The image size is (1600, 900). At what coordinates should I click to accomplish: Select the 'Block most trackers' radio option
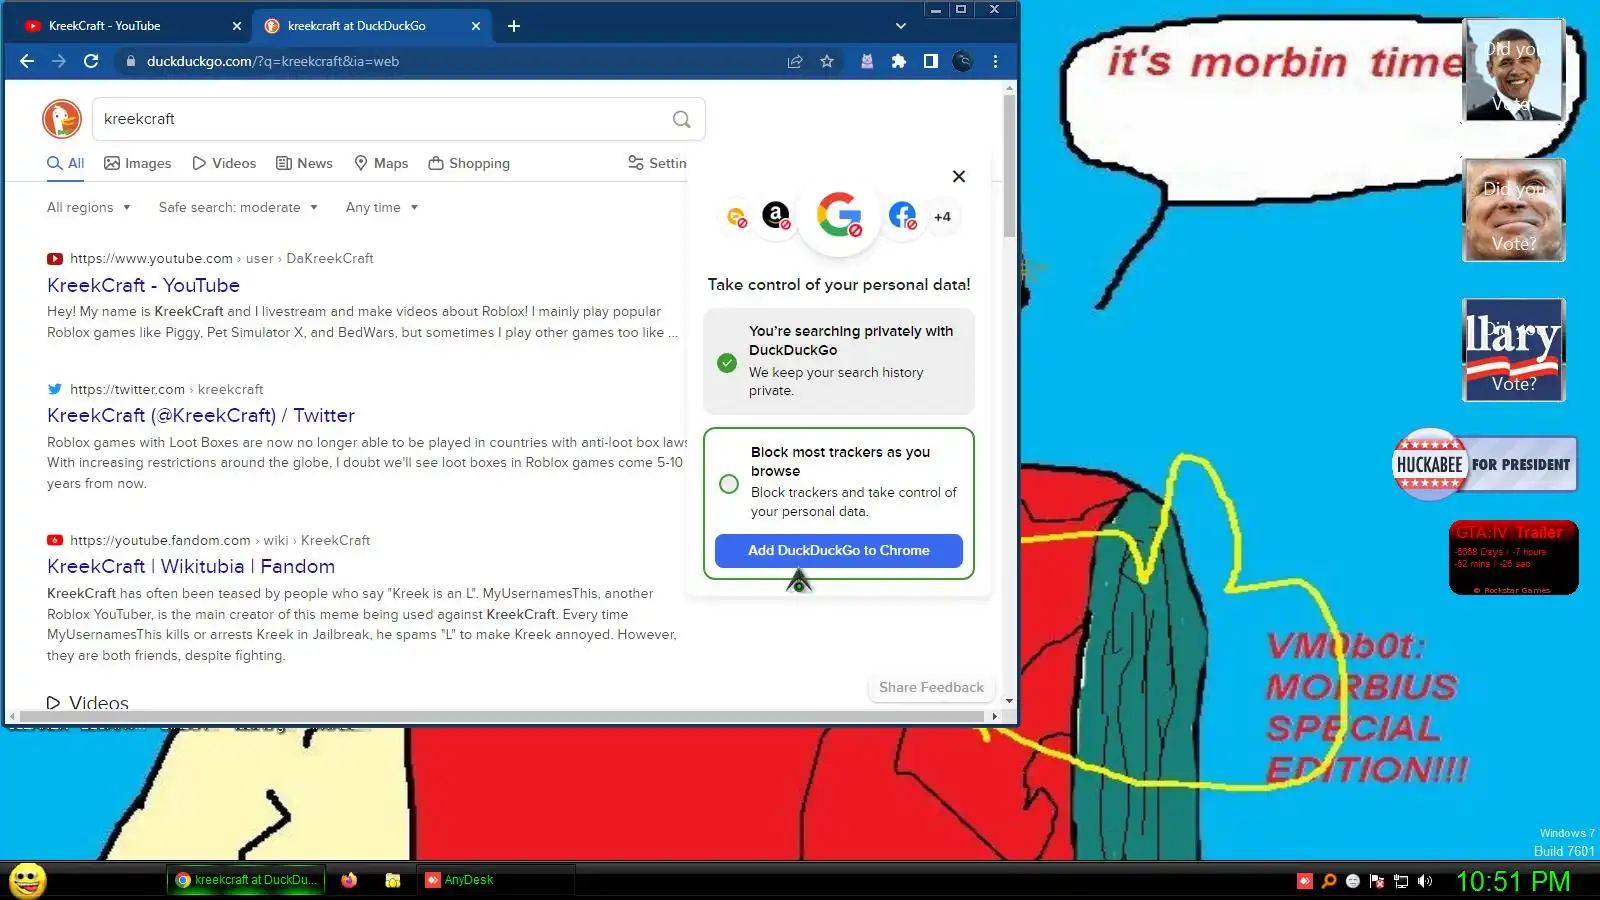point(729,484)
